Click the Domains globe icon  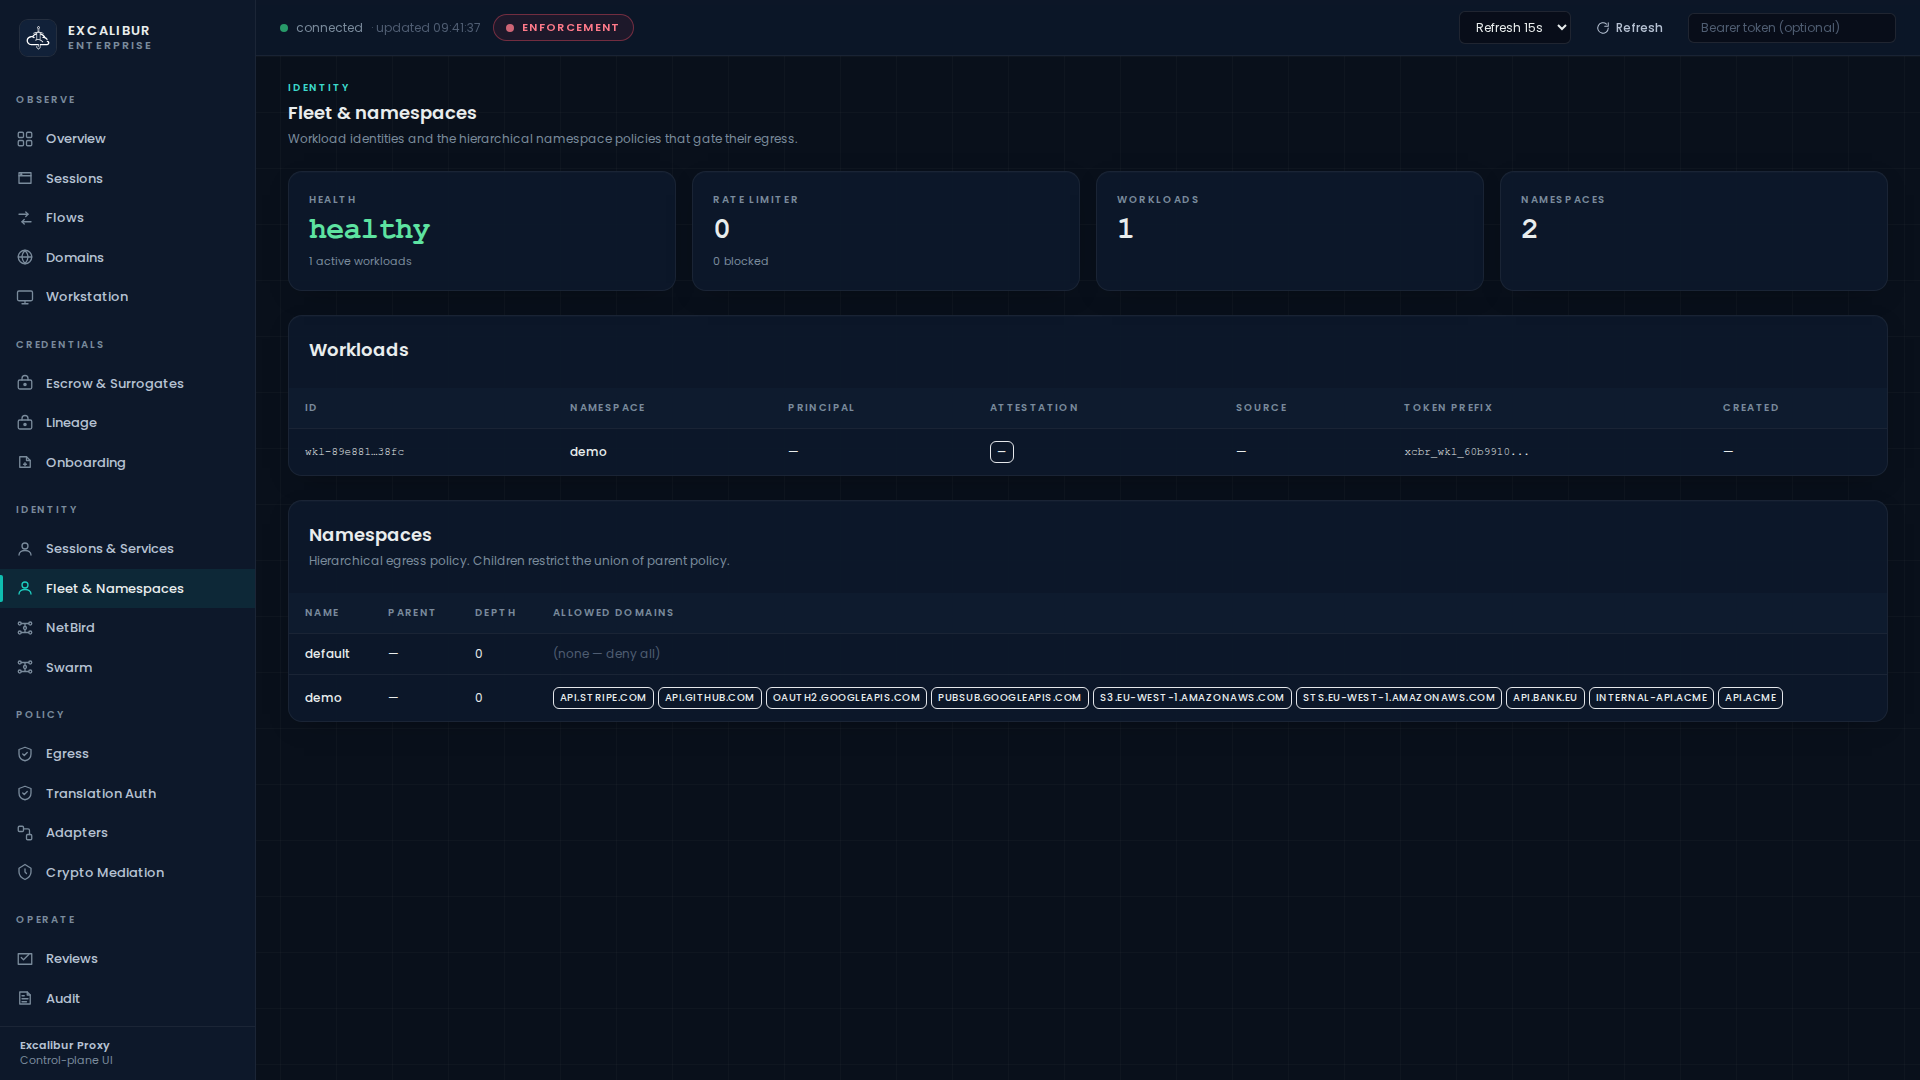25,258
